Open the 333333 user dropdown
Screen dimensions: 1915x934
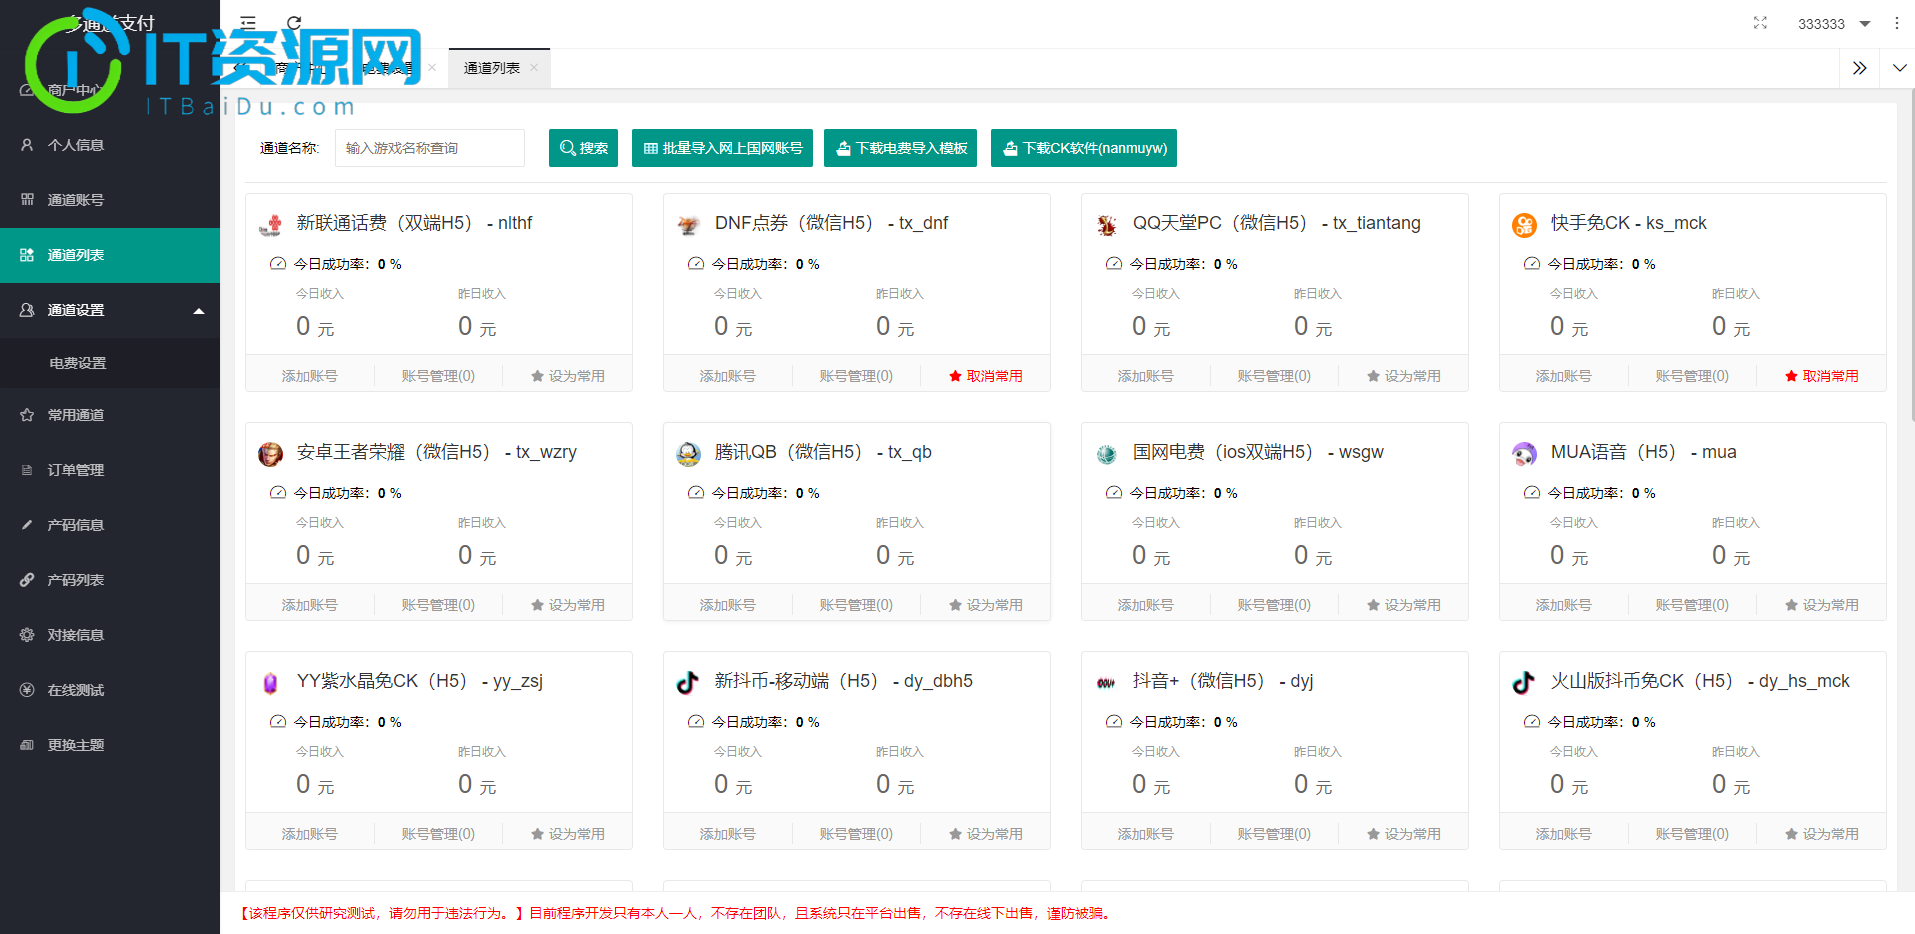[1833, 24]
